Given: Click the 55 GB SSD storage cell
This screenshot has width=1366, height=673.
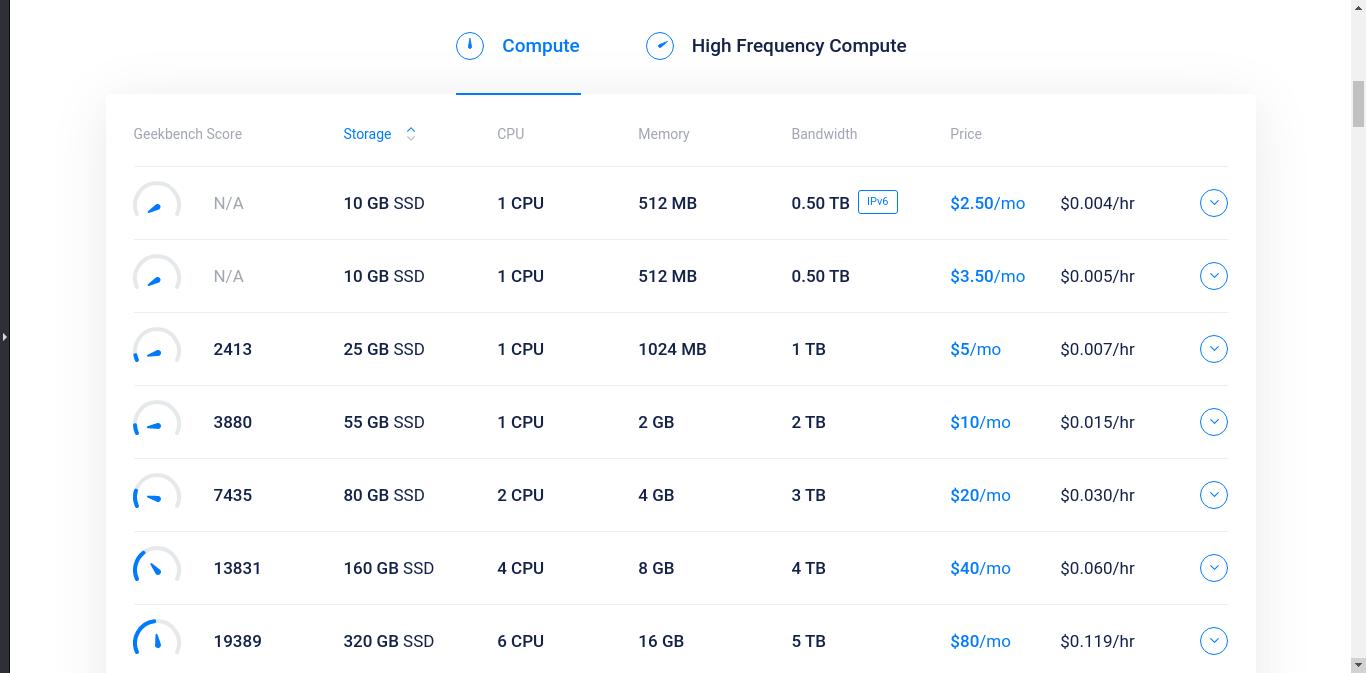Looking at the screenshot, I should [x=384, y=422].
